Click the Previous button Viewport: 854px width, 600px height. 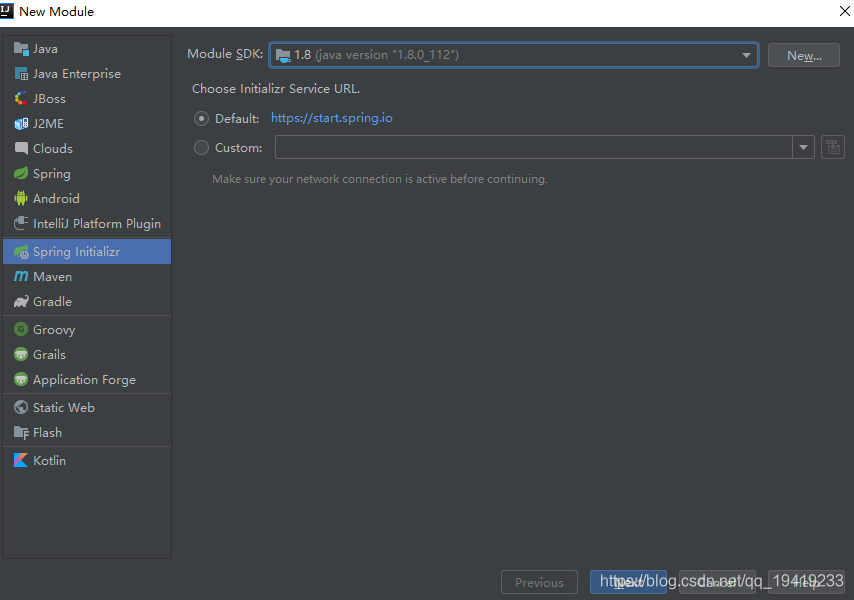539,583
